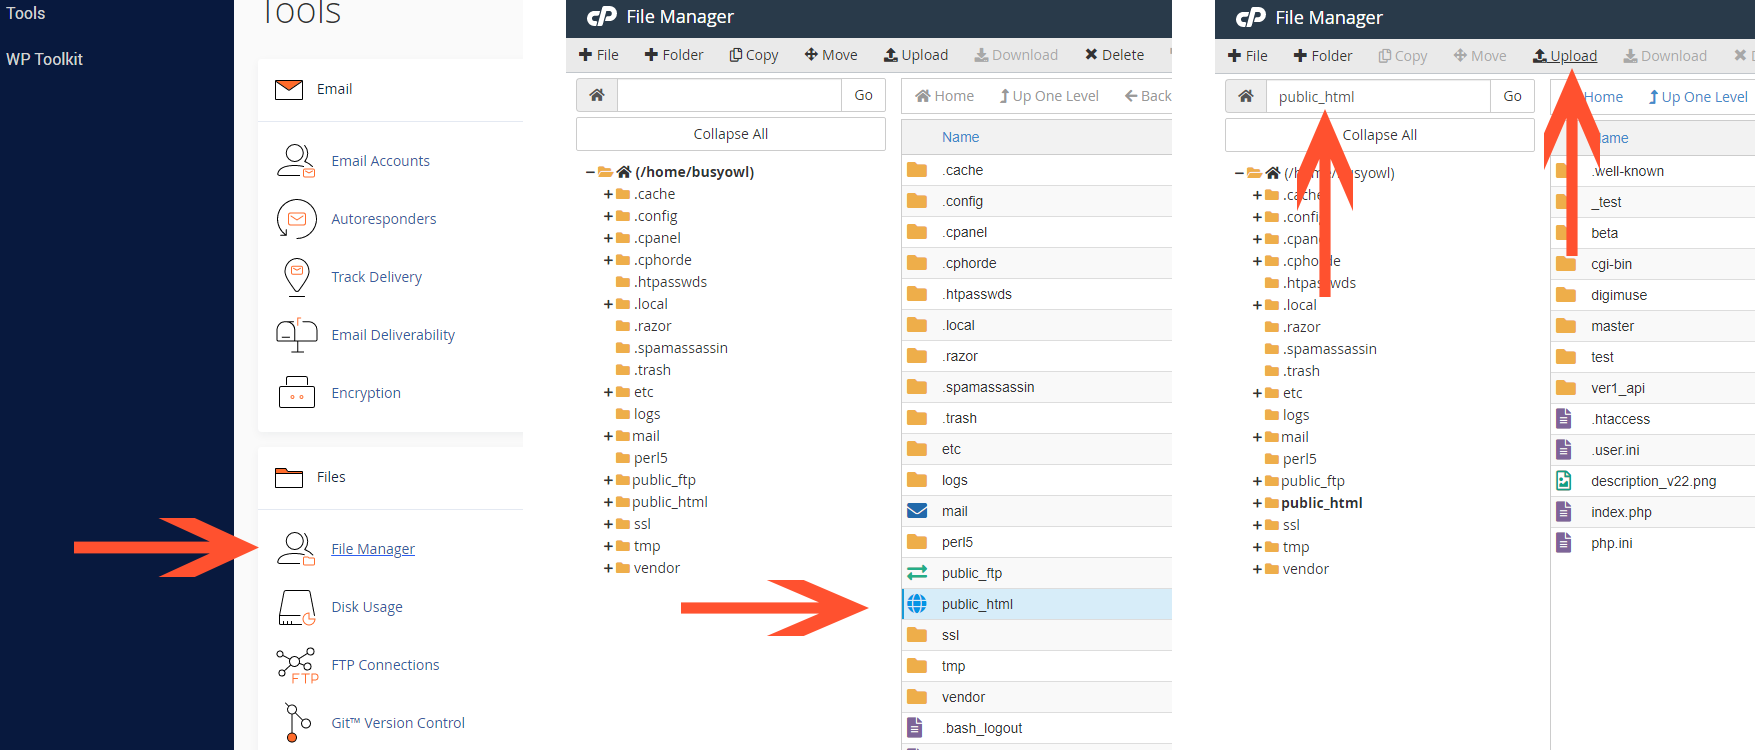Click File in middle File Manager toolbar
The height and width of the screenshot is (750, 1755).
[599, 55]
